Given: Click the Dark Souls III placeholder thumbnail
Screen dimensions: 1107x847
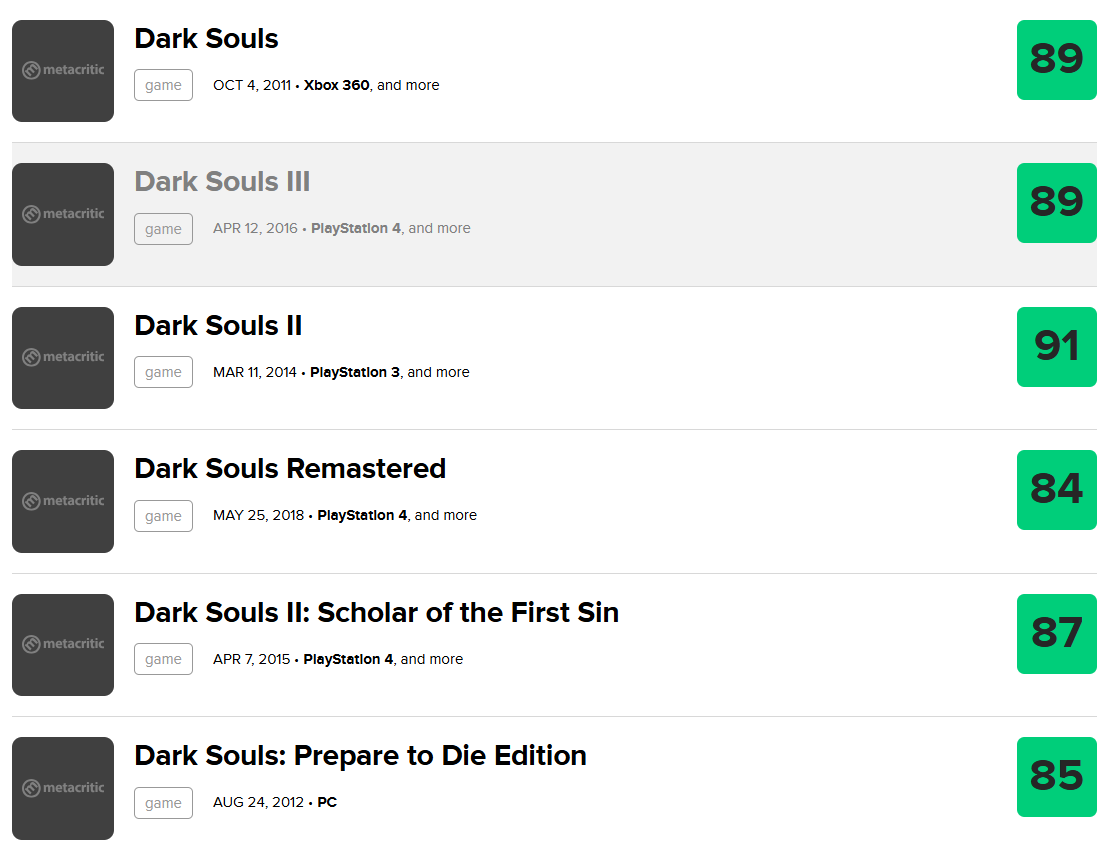Looking at the screenshot, I should click(63, 214).
